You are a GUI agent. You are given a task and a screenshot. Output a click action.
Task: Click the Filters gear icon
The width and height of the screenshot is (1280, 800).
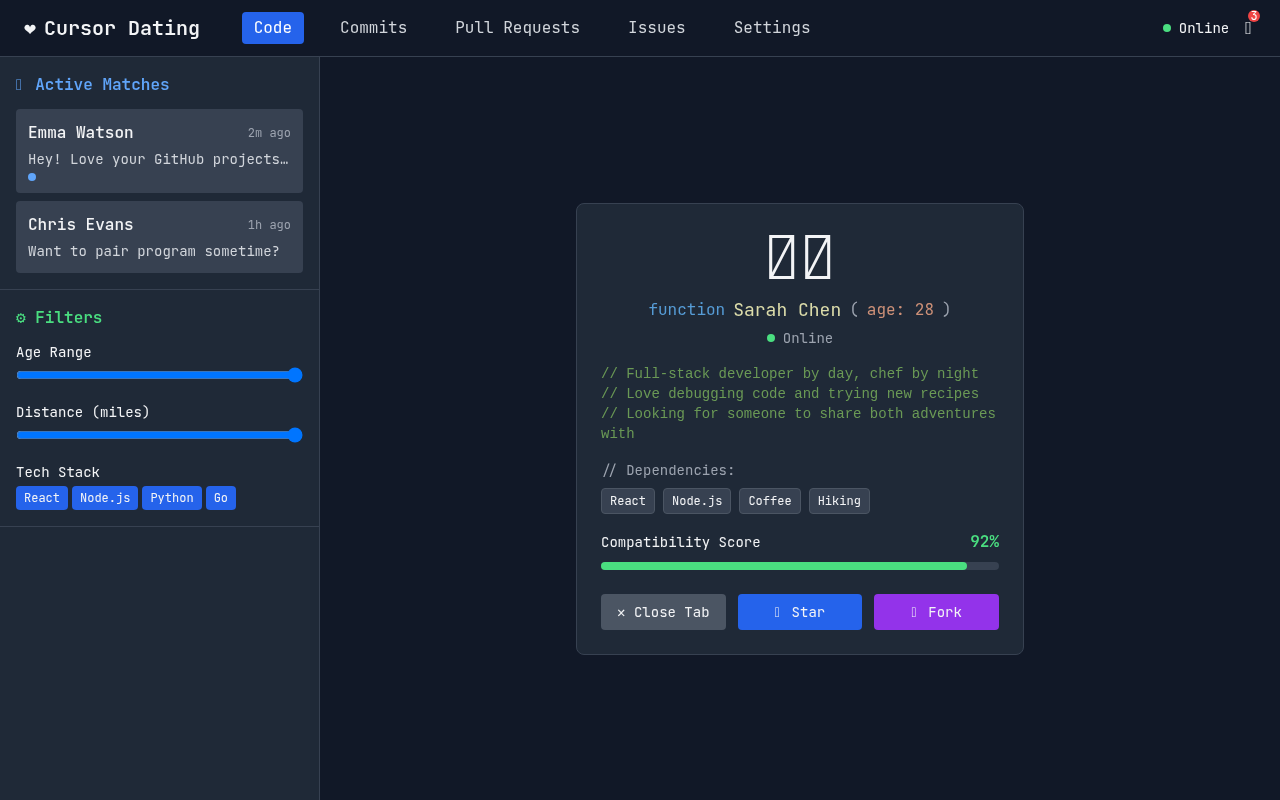coord(21,318)
